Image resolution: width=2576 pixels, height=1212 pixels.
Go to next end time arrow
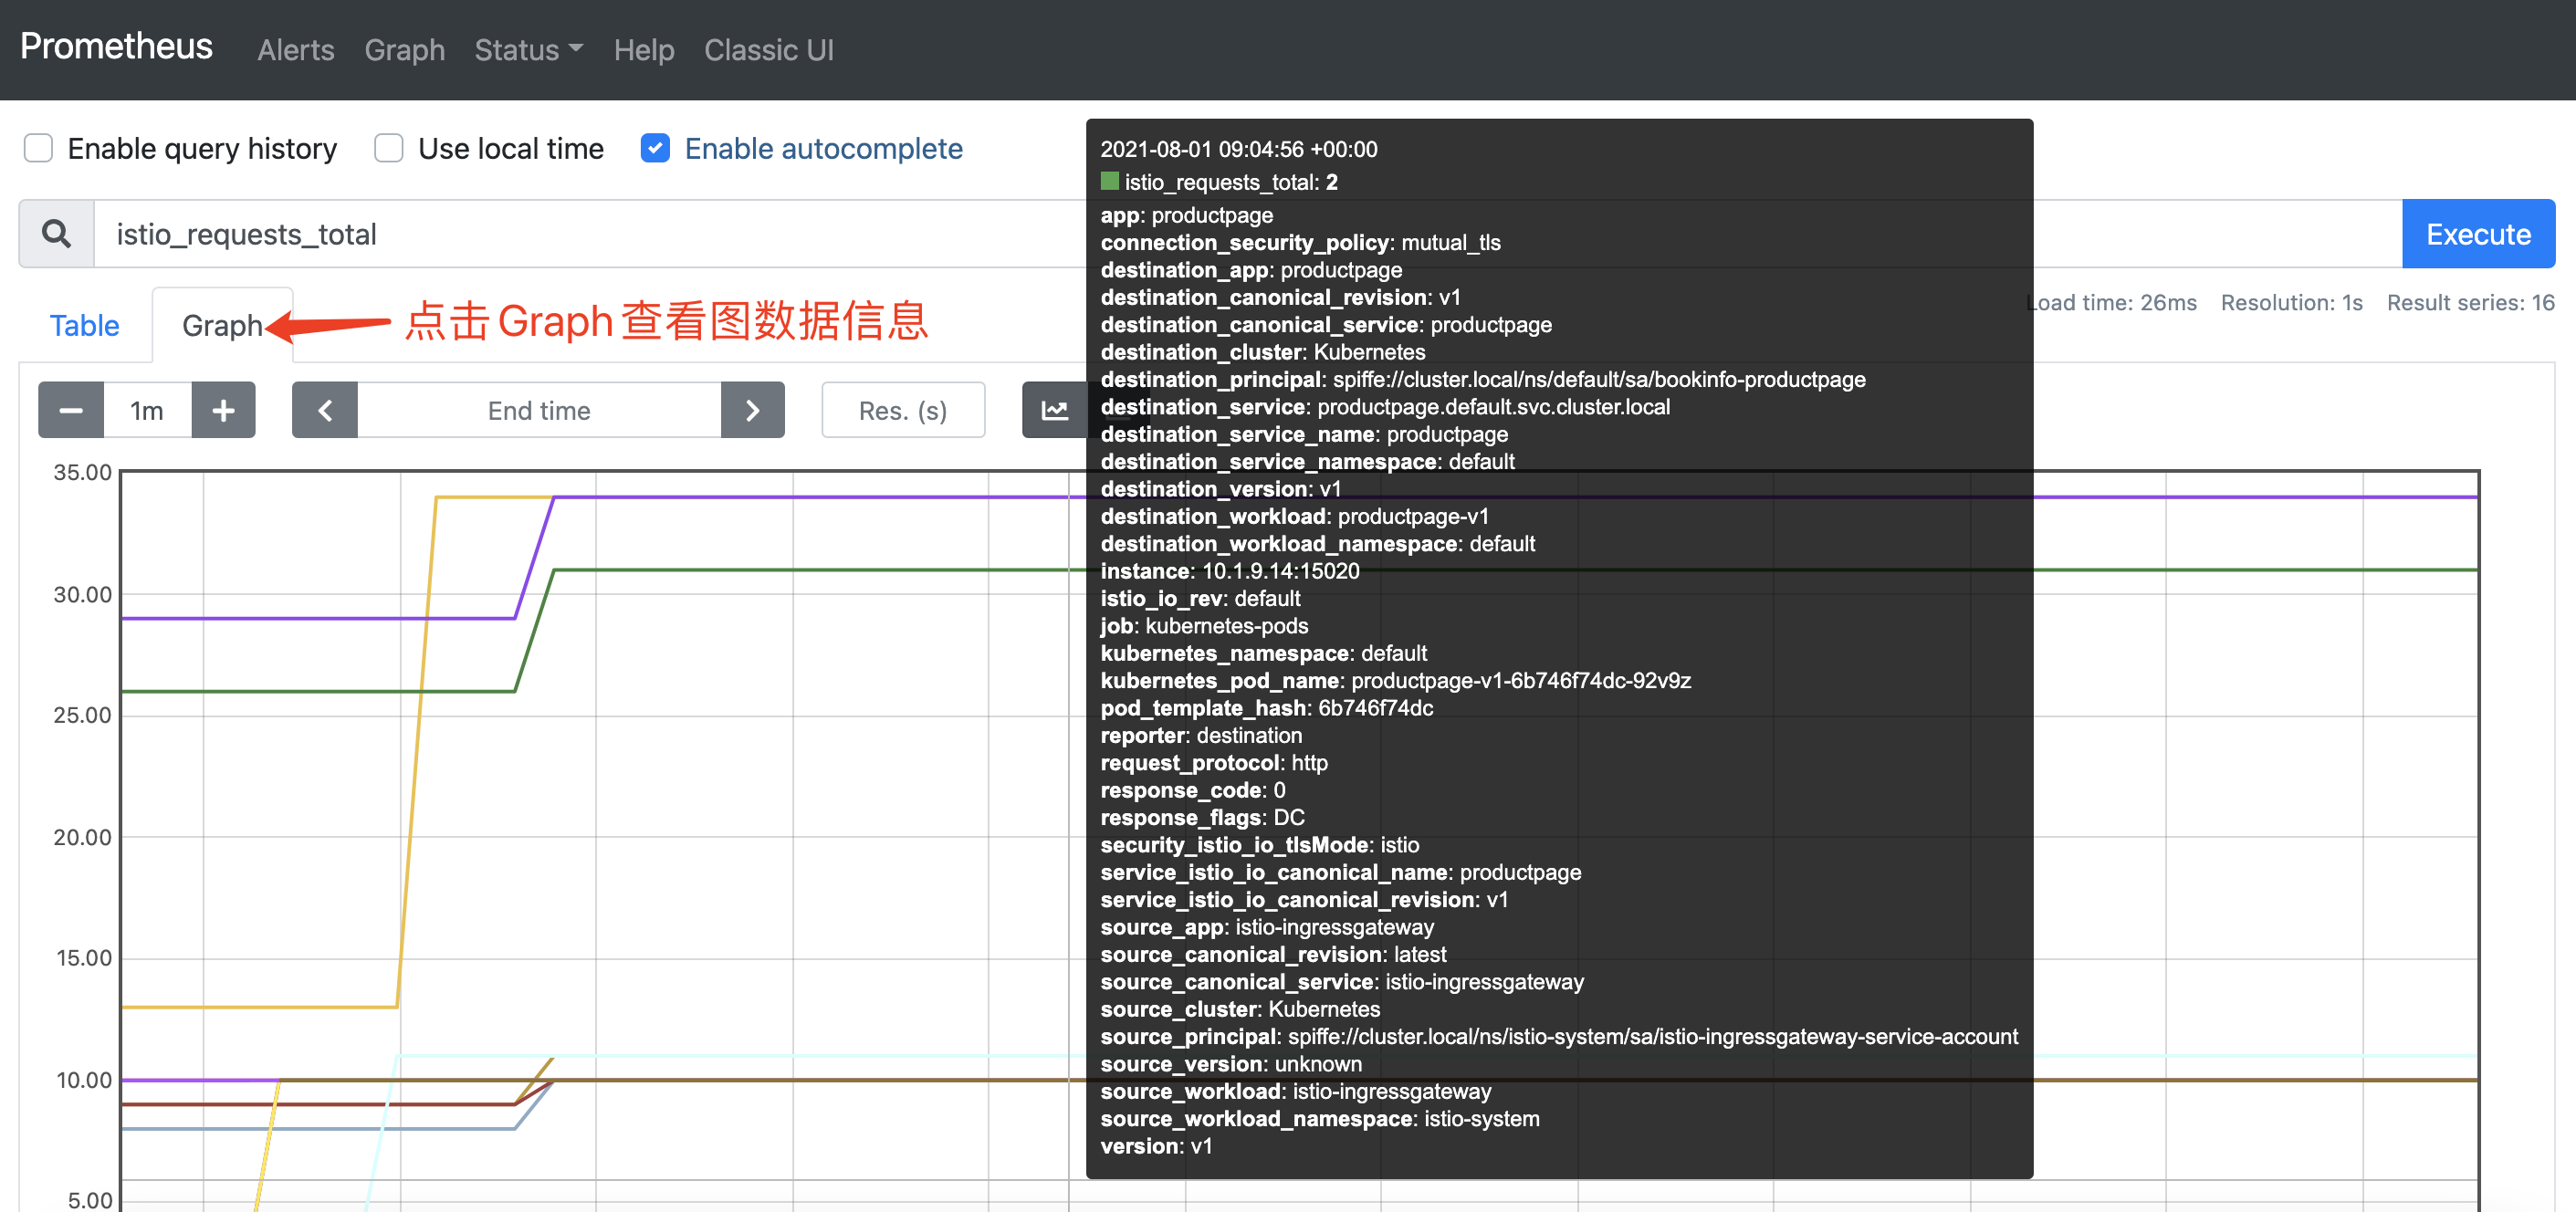752,410
